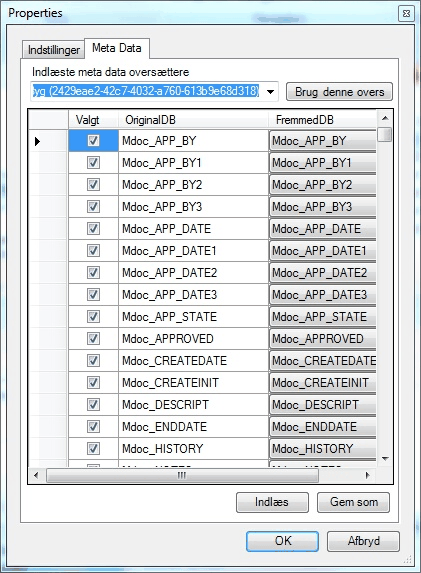Switch to the Indstillinger tab
The height and width of the screenshot is (573, 421).
click(54, 50)
